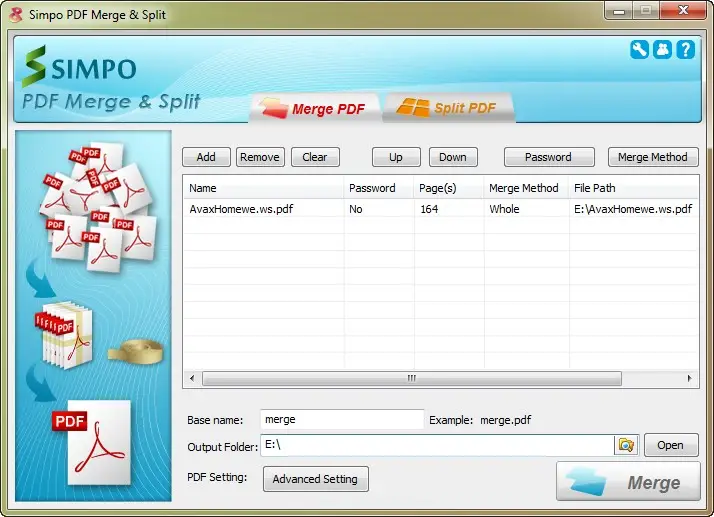
Task: Click the Whole merge method cell
Action: (504, 209)
